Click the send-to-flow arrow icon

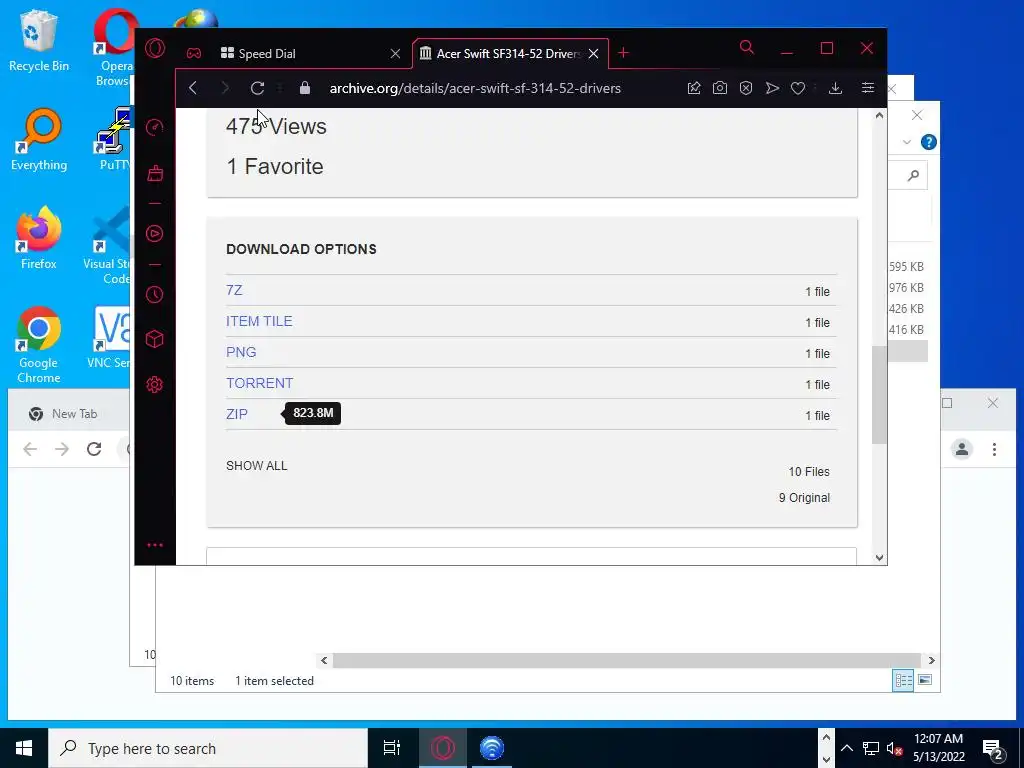click(772, 88)
